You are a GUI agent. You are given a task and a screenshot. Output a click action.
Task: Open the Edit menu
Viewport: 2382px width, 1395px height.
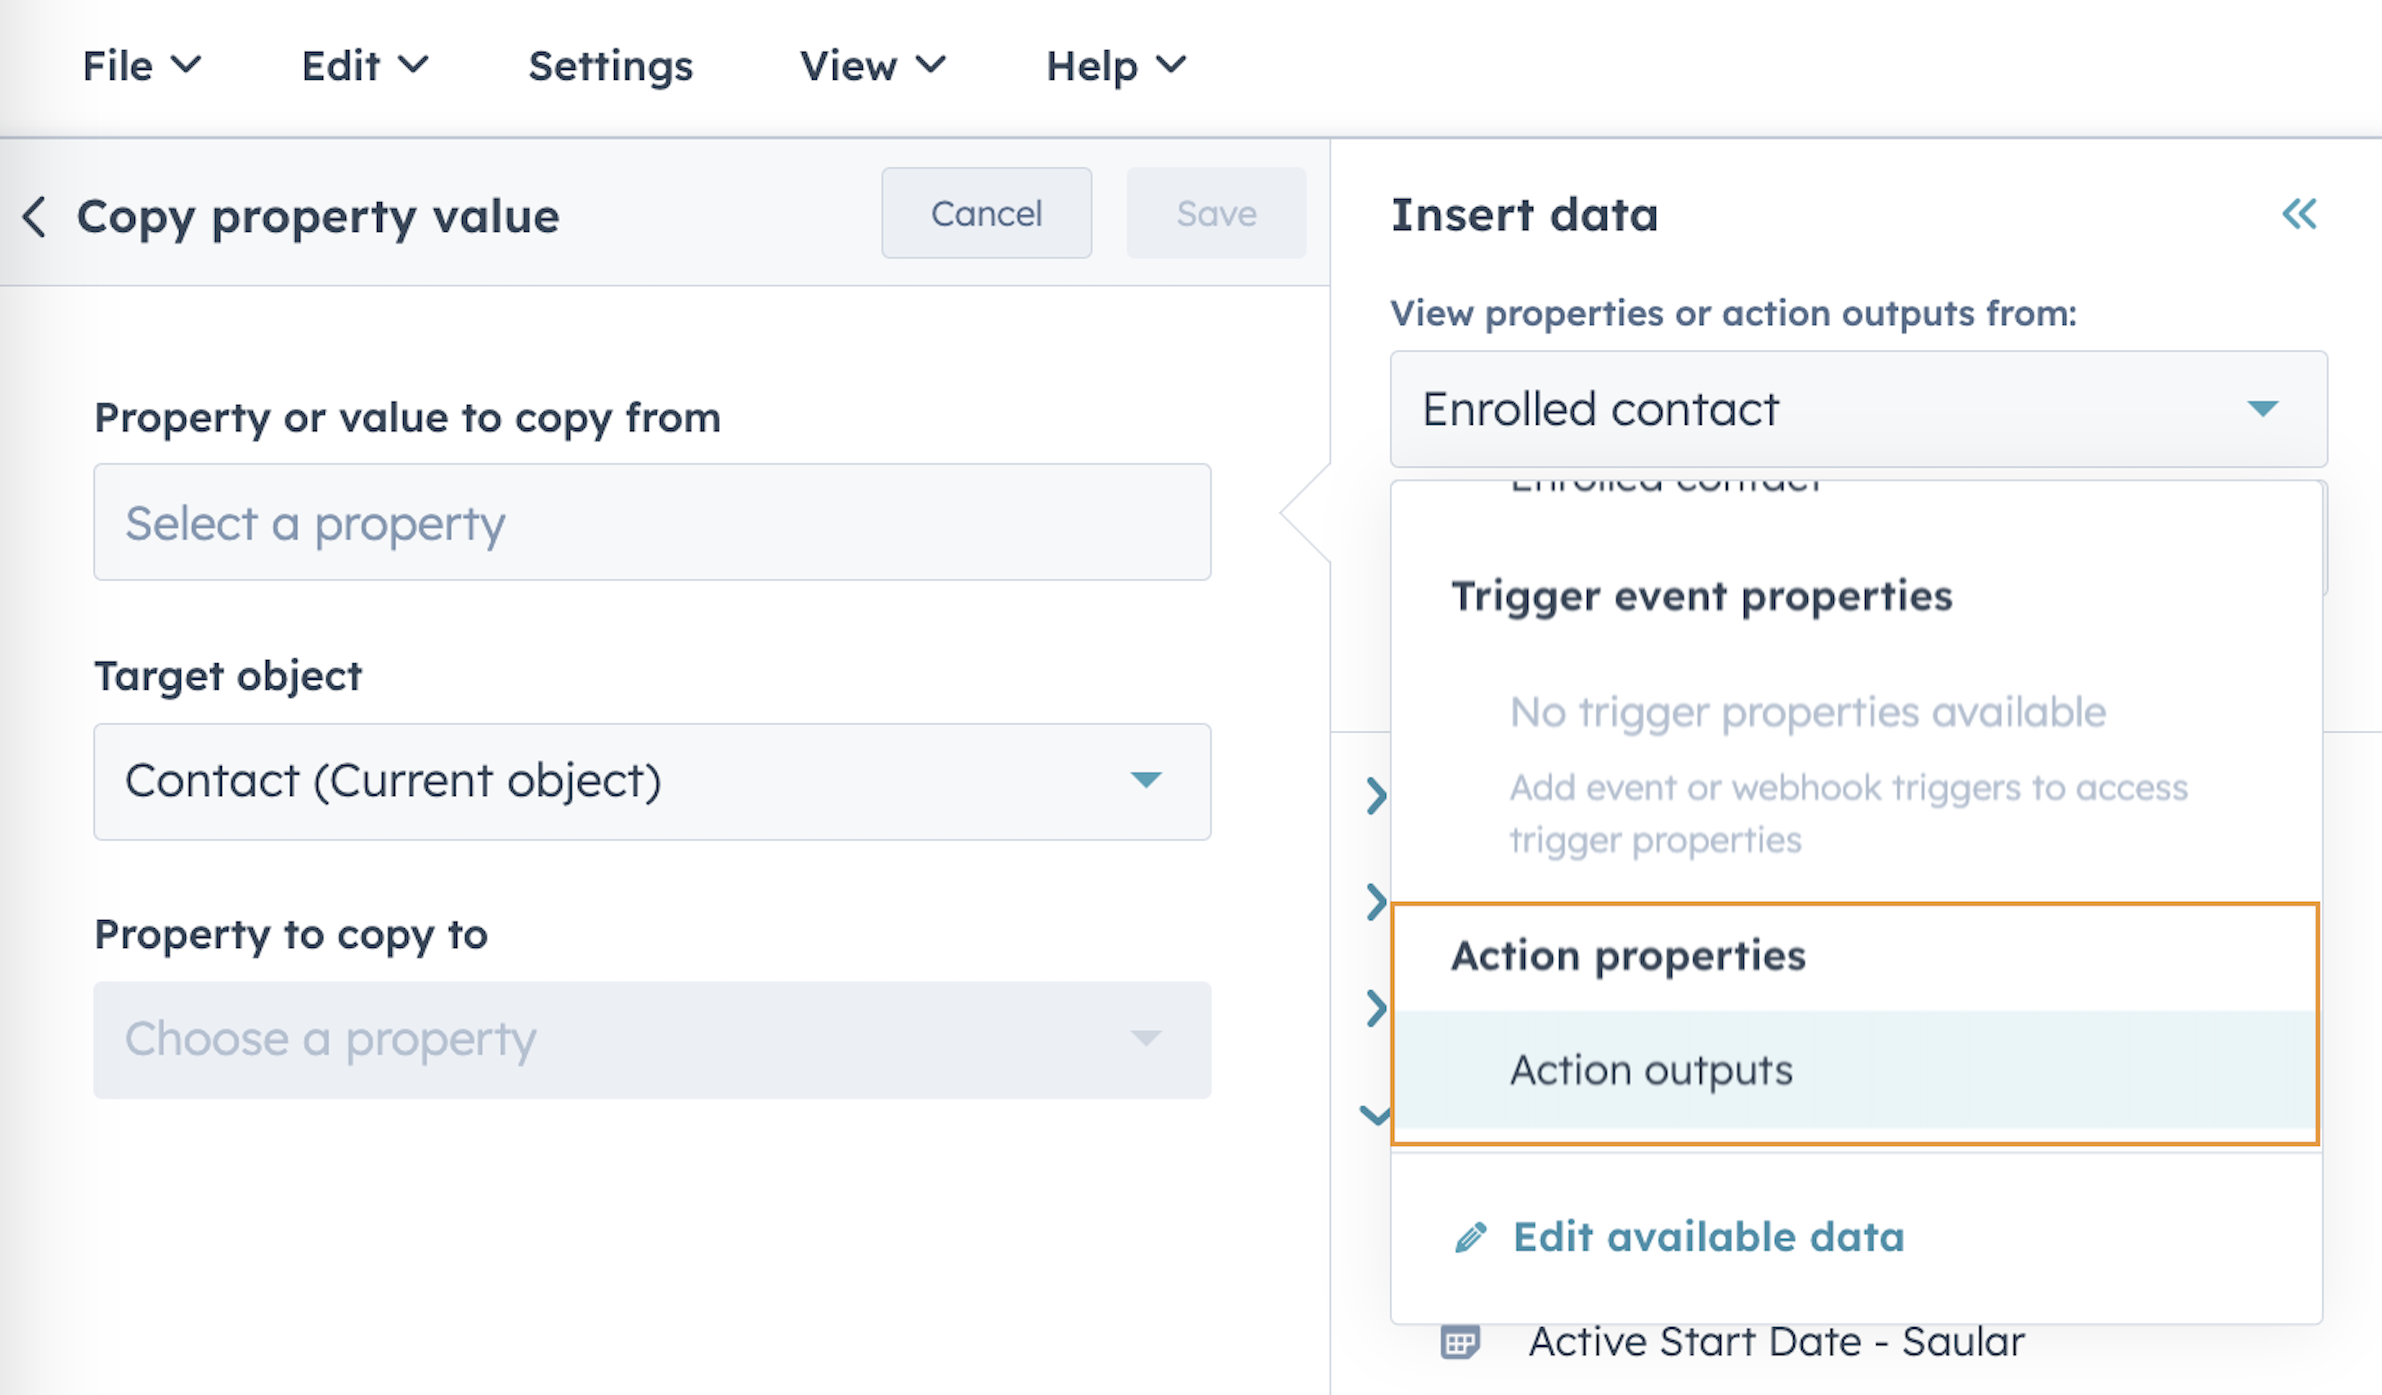pyautogui.click(x=364, y=66)
